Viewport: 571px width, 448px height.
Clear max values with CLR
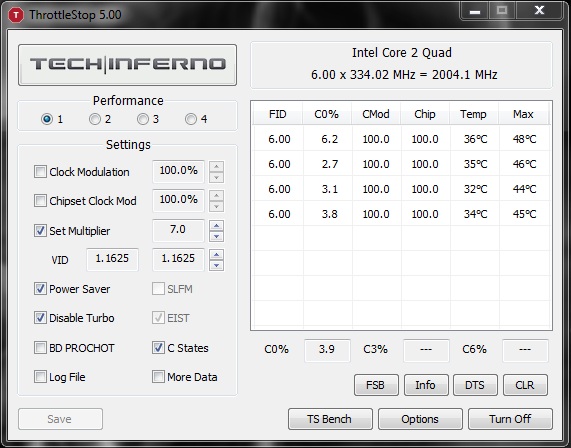pos(525,385)
